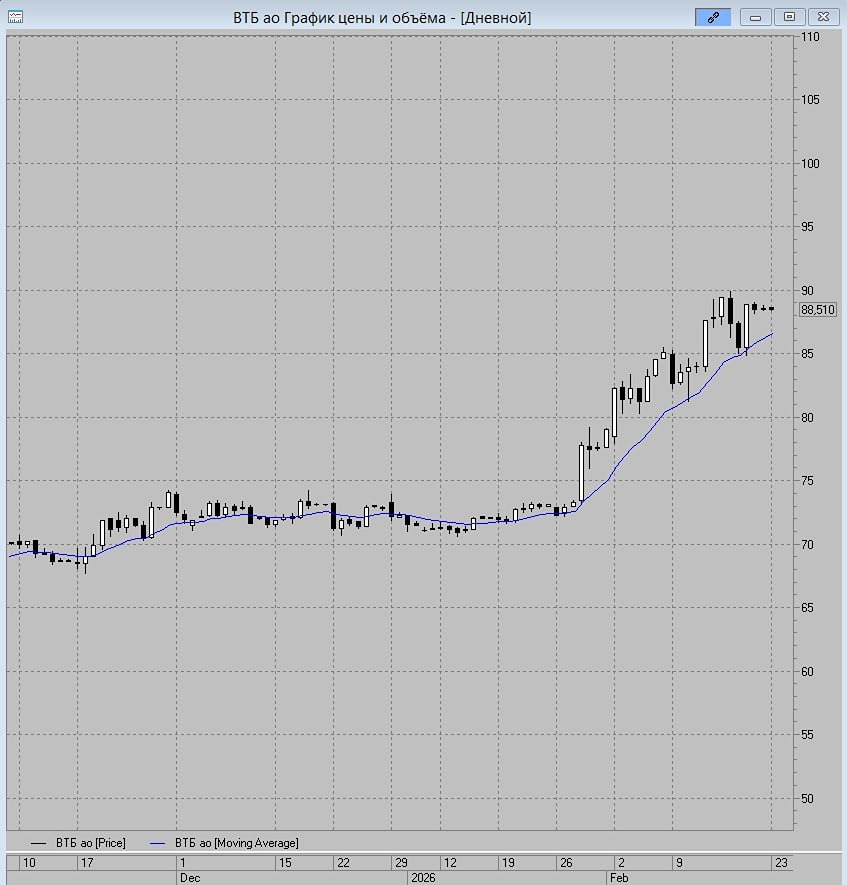Maximize the VTB chart window
The height and width of the screenshot is (885, 847).
(789, 17)
